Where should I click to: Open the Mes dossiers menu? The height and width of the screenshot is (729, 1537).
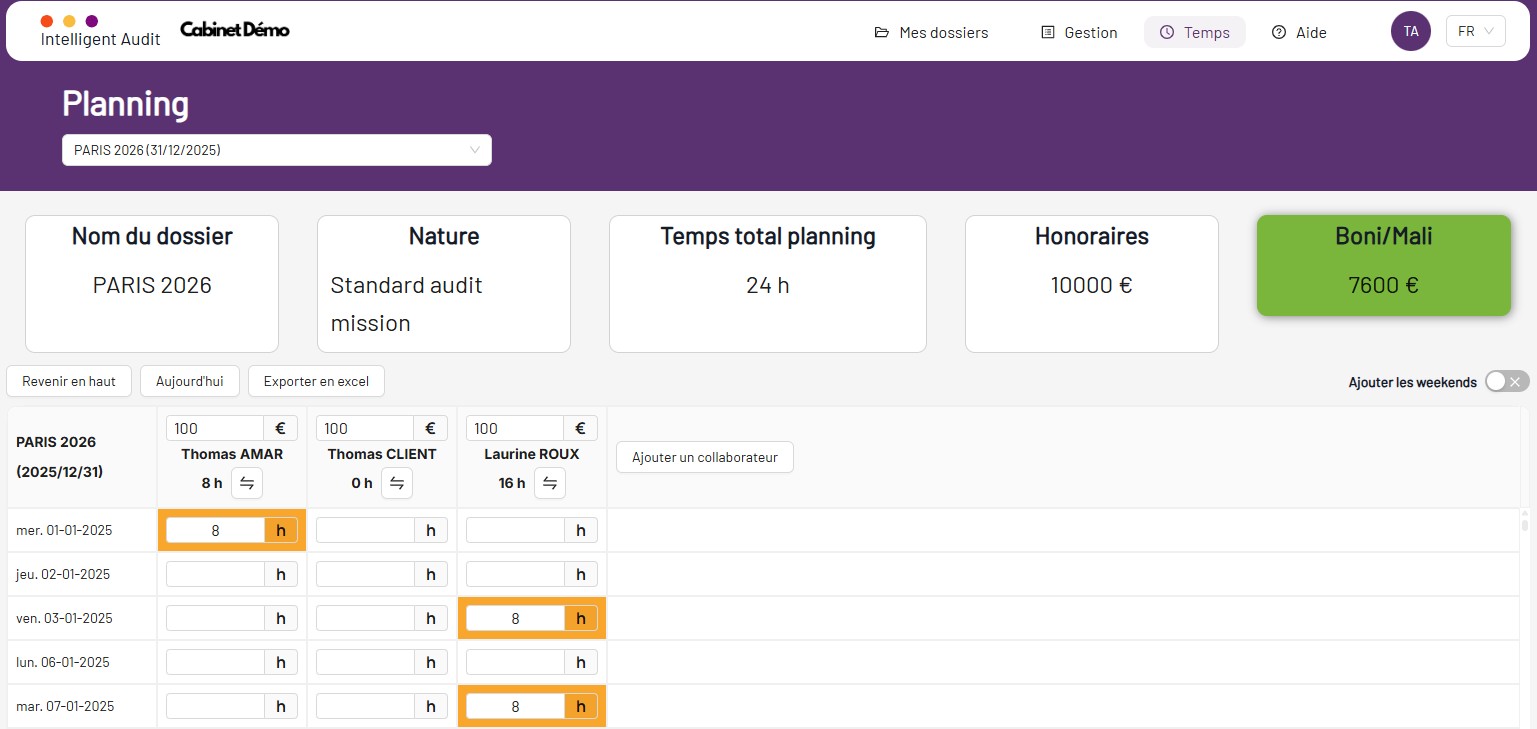tap(931, 32)
